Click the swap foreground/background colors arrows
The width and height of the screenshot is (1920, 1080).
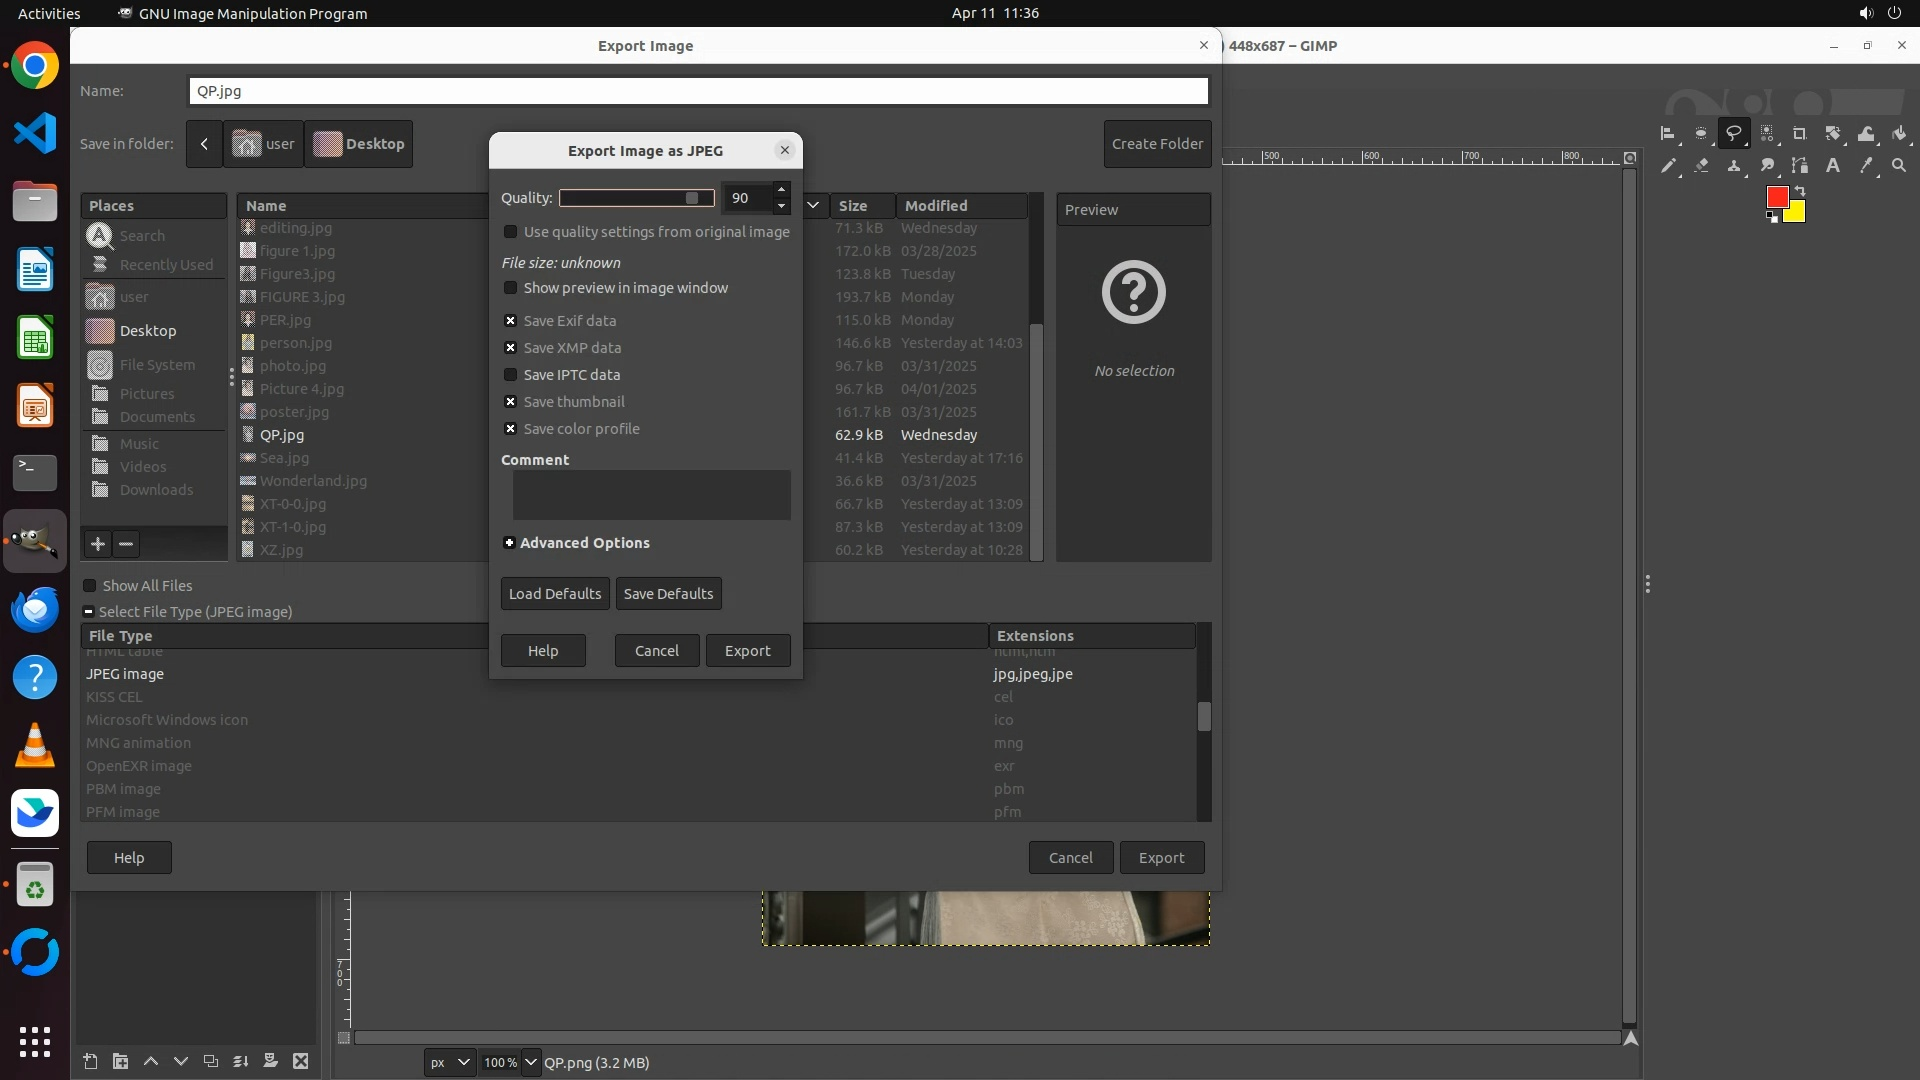[x=1800, y=190]
